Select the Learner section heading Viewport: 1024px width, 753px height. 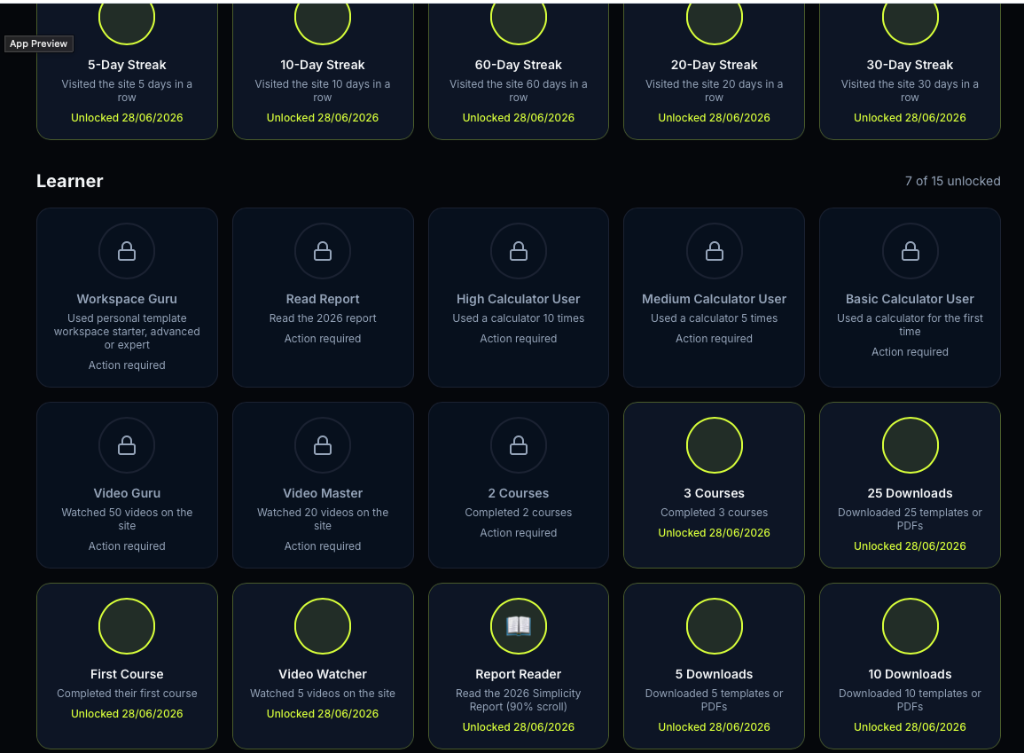70,181
